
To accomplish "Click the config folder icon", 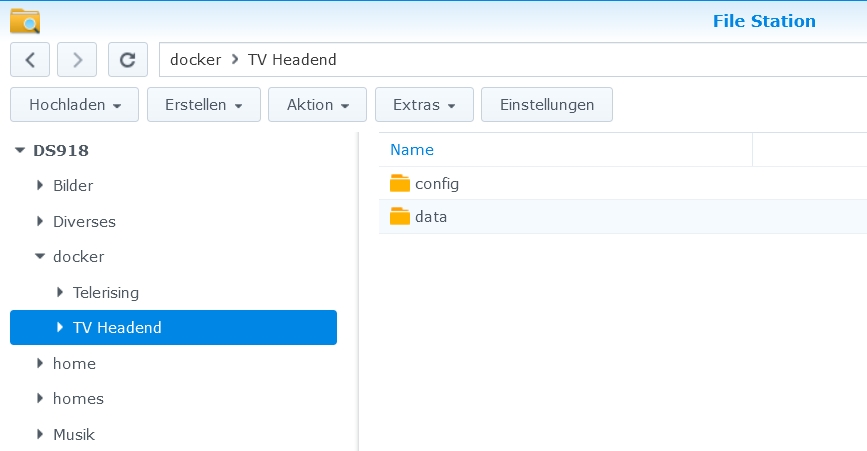I will tap(399, 183).
